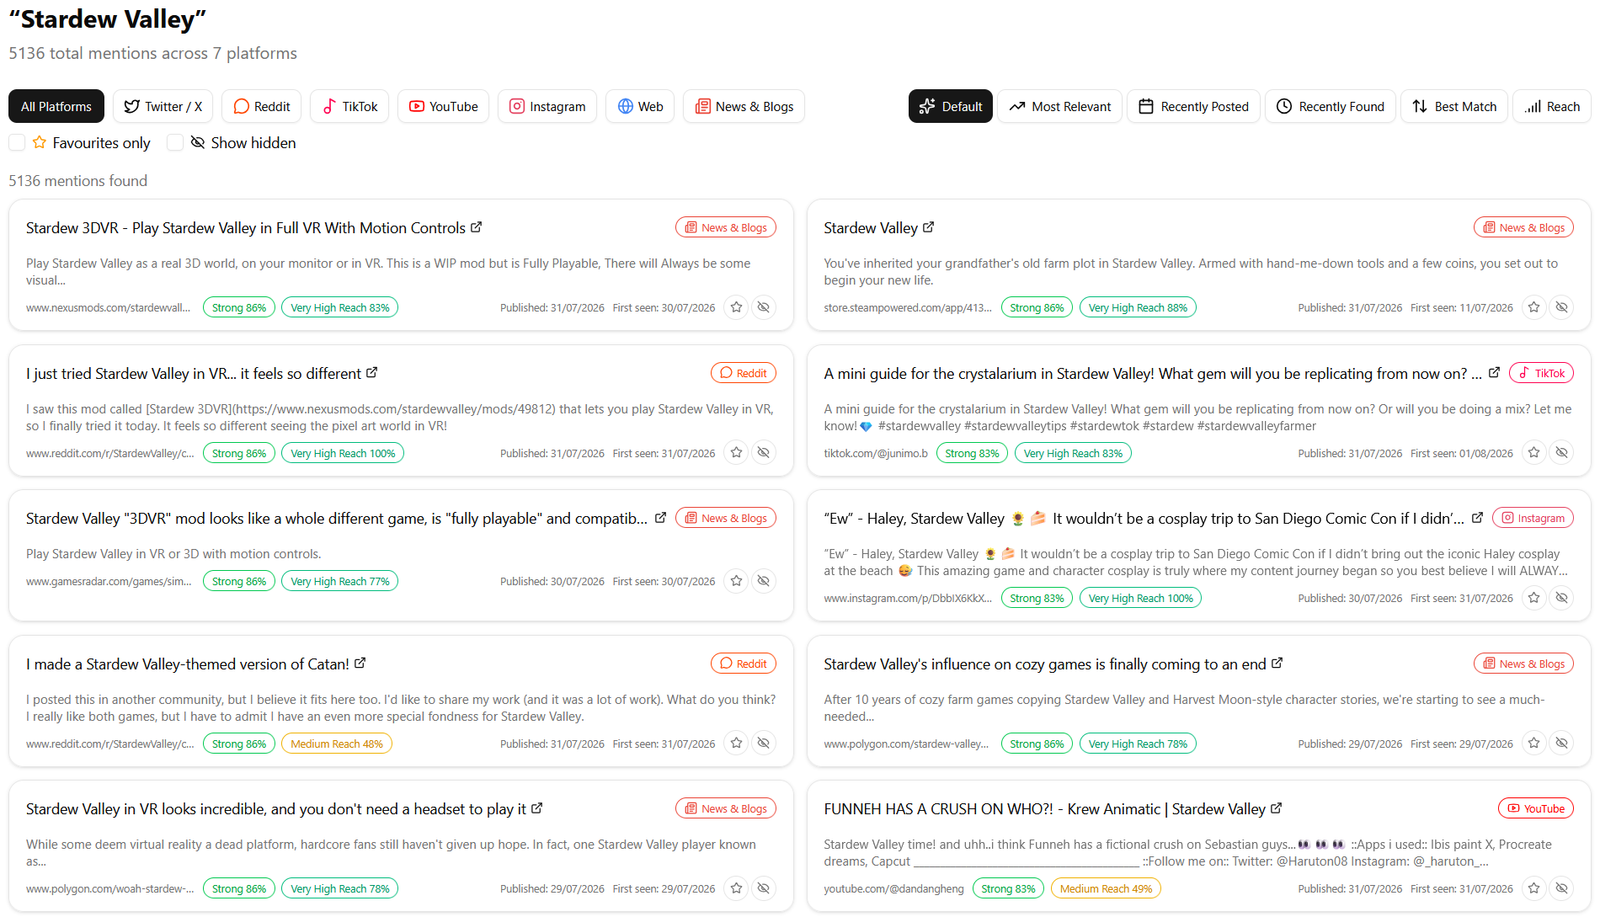Open 'Stardew 3DVR - Play Stardew Valley in Full VR' title
The height and width of the screenshot is (922, 1600).
pos(246,228)
